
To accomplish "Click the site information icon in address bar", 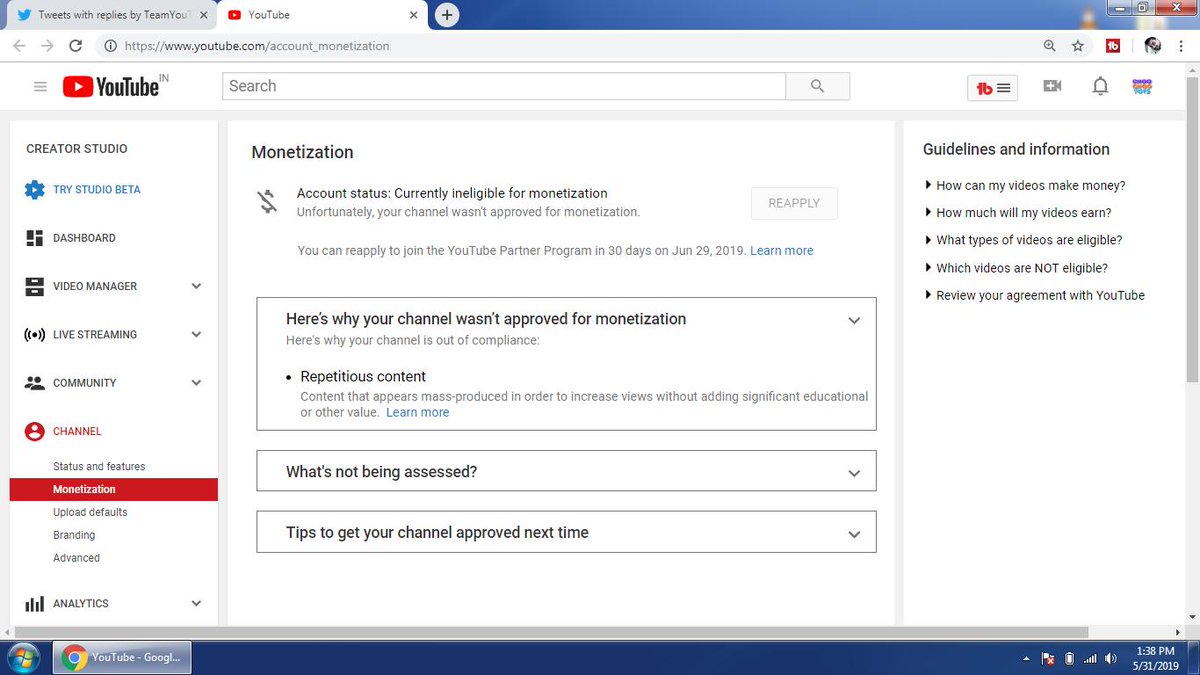I will tap(109, 46).
